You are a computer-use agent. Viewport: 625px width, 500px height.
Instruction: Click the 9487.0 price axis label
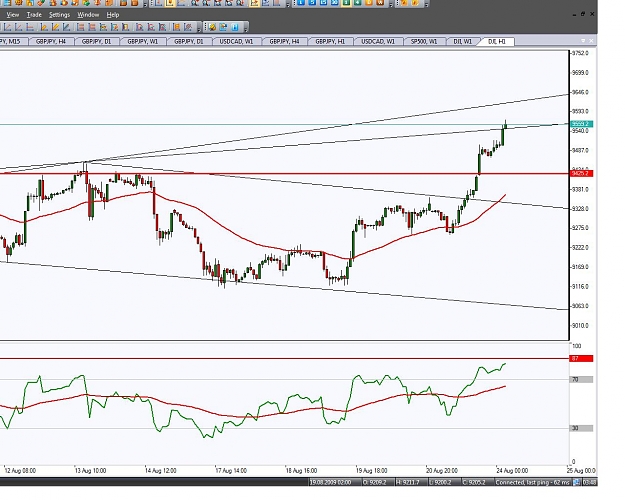[x=580, y=151]
